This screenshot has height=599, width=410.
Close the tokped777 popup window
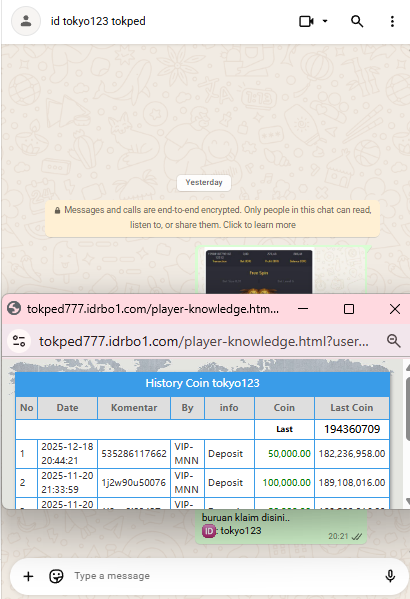(x=395, y=309)
